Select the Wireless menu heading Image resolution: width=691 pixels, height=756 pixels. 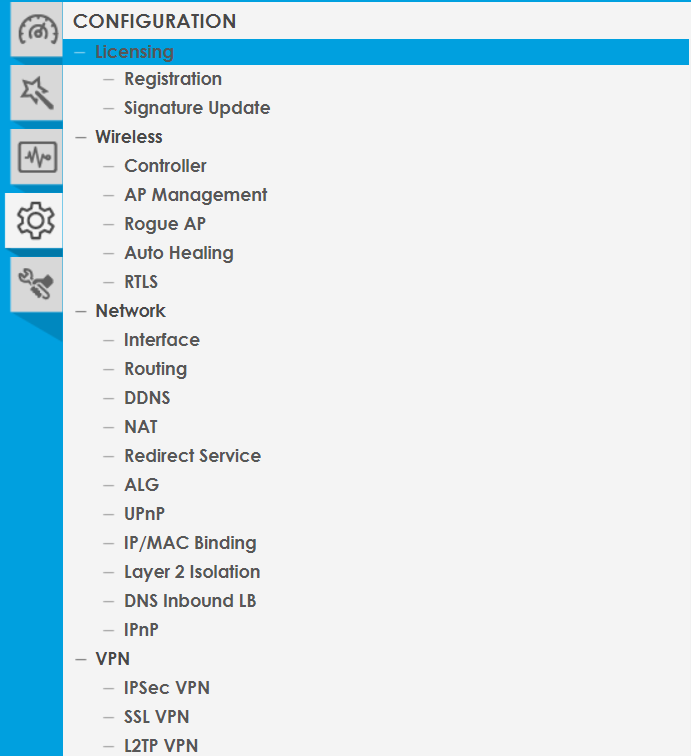click(129, 137)
